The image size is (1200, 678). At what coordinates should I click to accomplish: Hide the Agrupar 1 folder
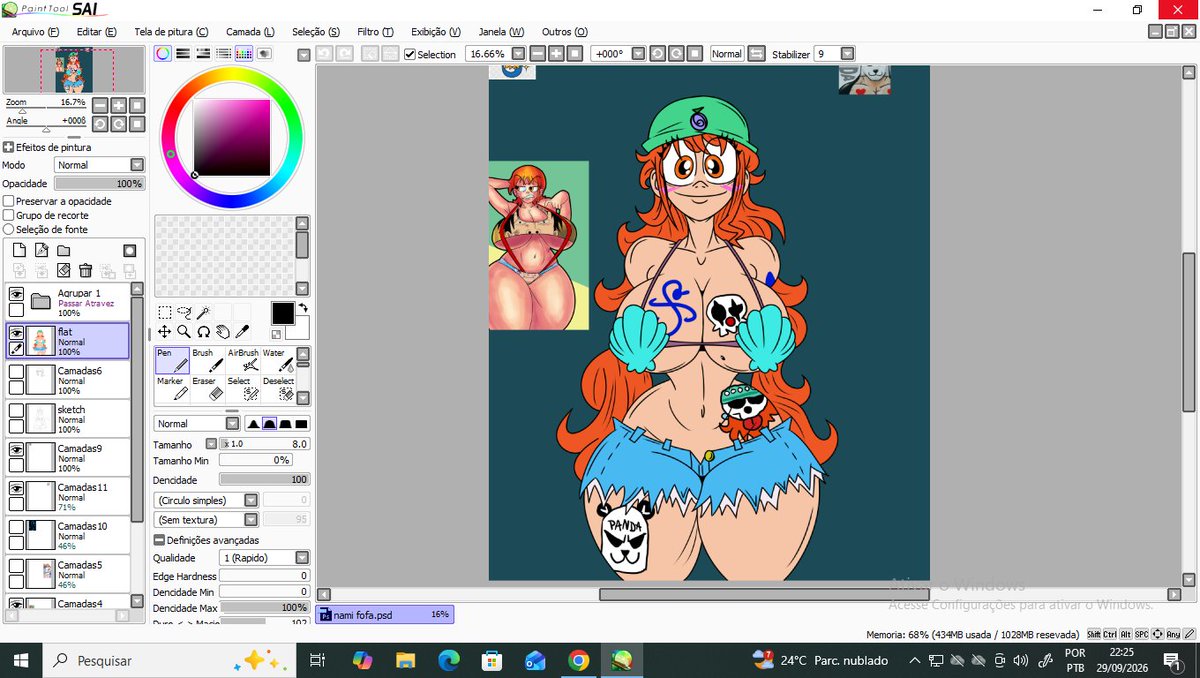[x=16, y=294]
